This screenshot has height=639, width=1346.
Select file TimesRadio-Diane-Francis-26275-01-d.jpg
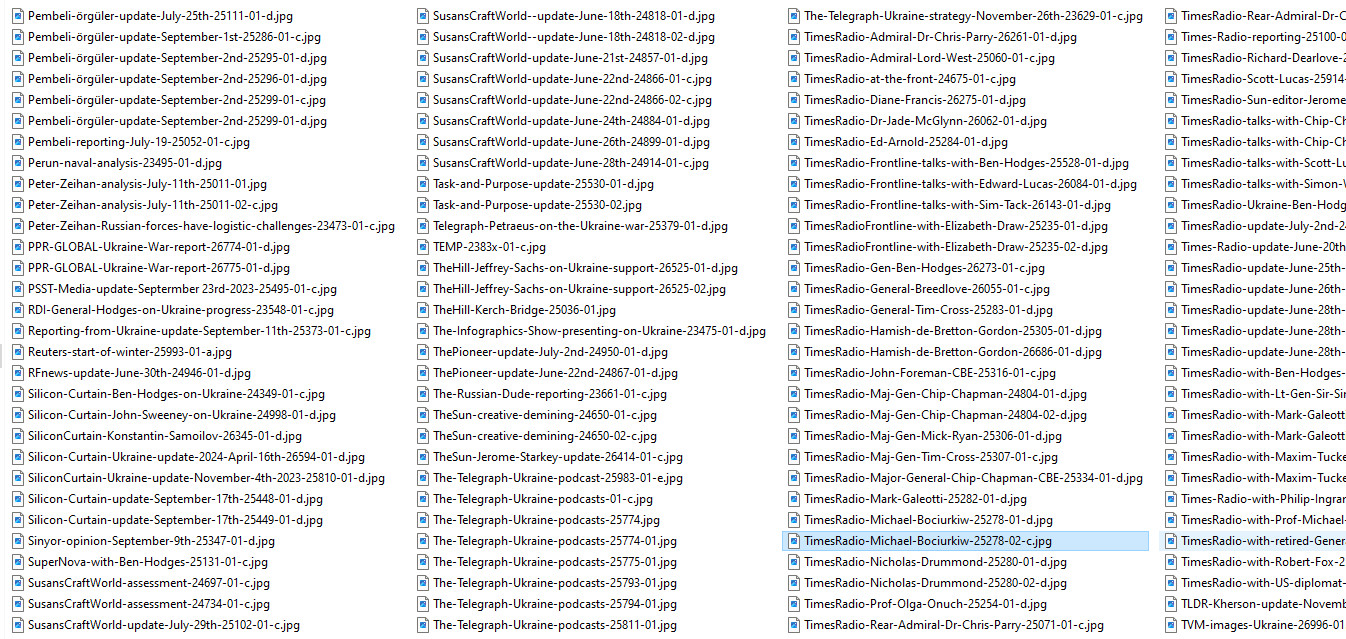click(x=915, y=100)
